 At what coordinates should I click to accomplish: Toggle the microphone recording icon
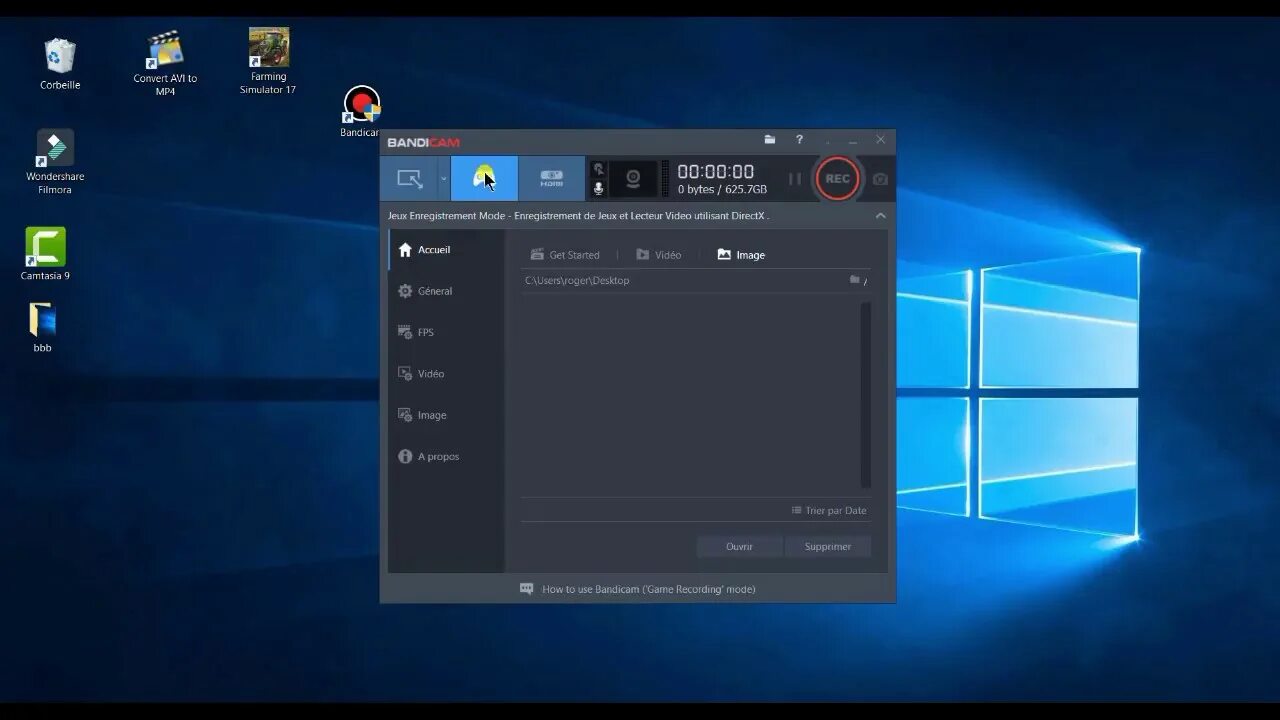[598, 188]
